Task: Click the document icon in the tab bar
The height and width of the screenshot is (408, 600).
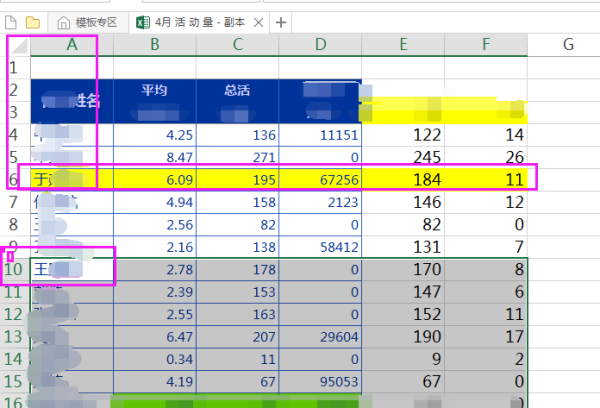Action: pyautogui.click(x=10, y=21)
